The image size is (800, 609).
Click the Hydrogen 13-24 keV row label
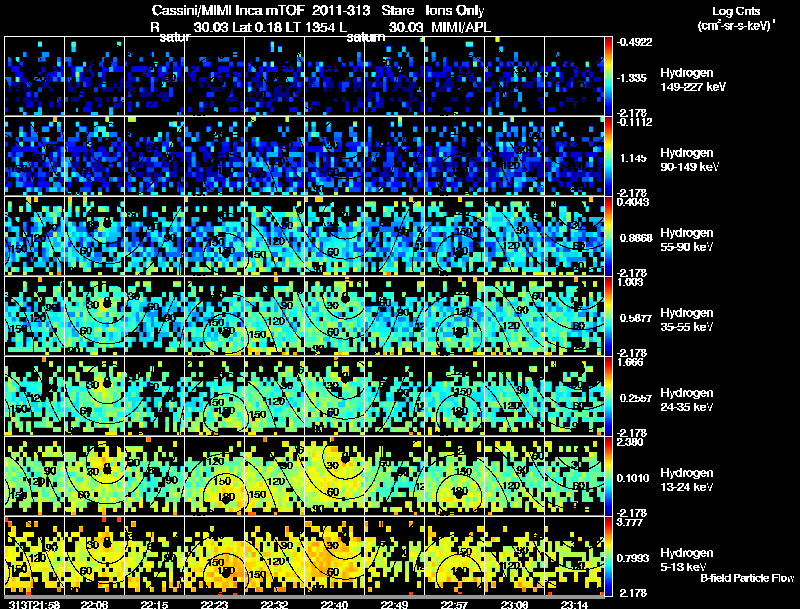[x=687, y=480]
